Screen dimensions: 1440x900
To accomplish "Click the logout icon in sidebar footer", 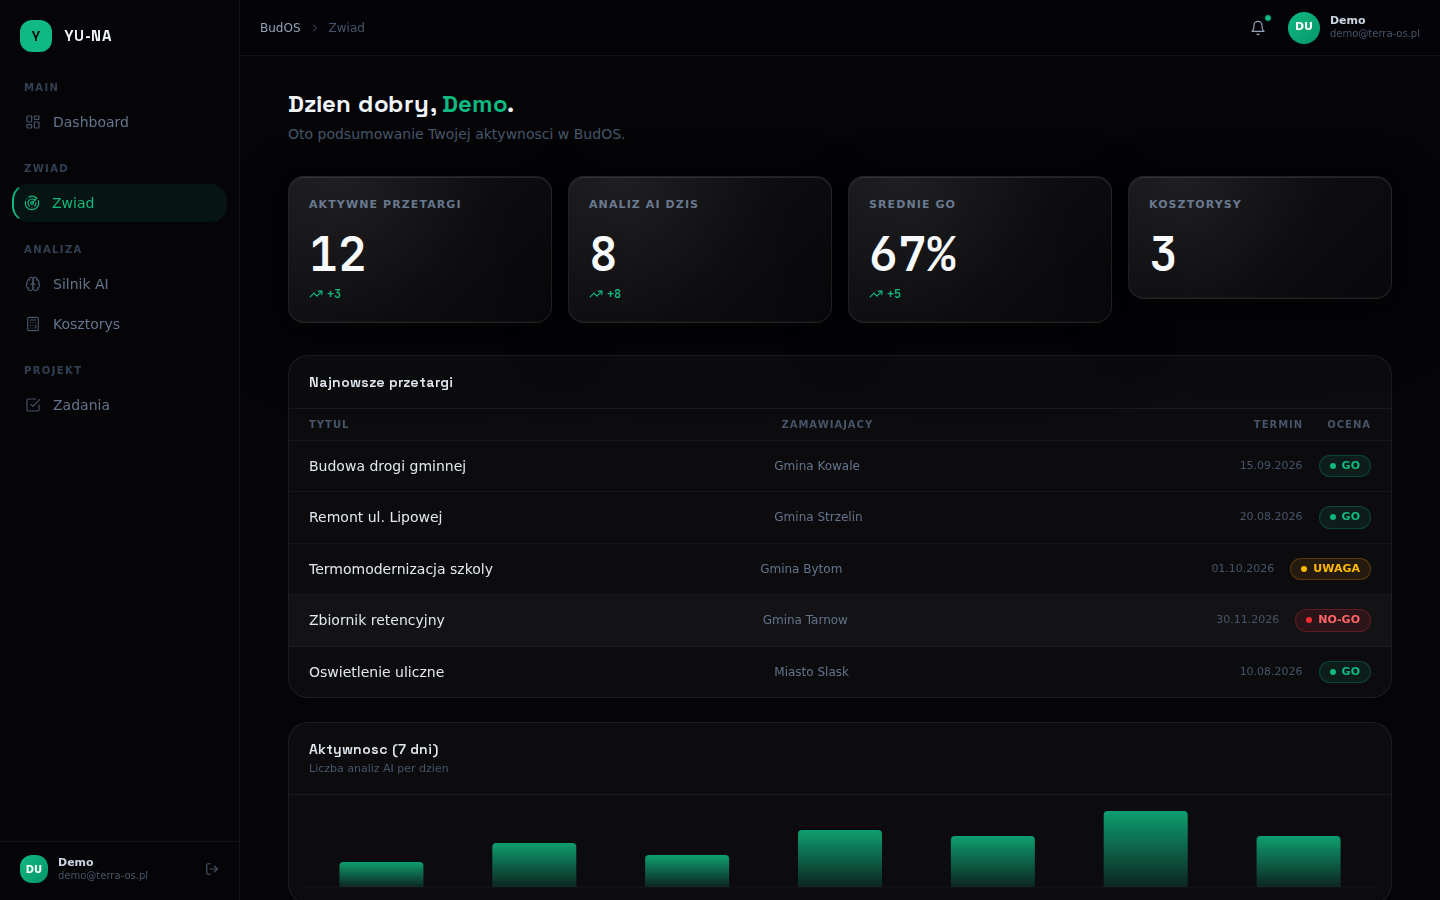I will (x=212, y=869).
